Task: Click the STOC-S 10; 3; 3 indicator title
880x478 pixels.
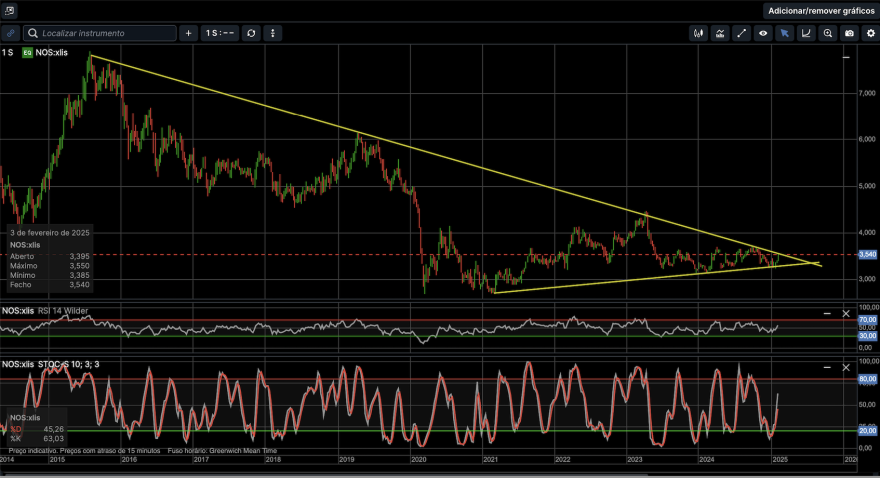Action: [x=68, y=364]
